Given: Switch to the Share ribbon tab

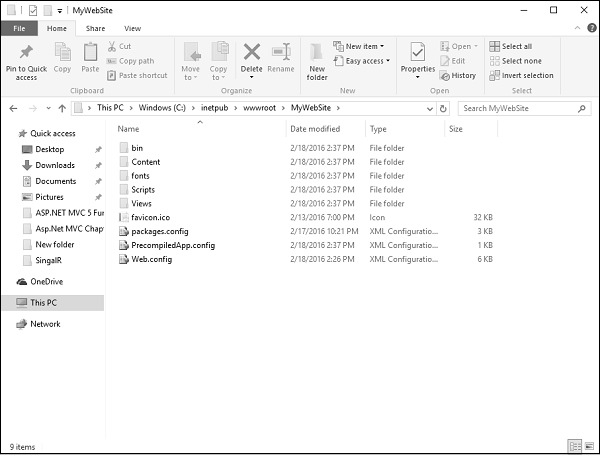Looking at the screenshot, I should (95, 29).
